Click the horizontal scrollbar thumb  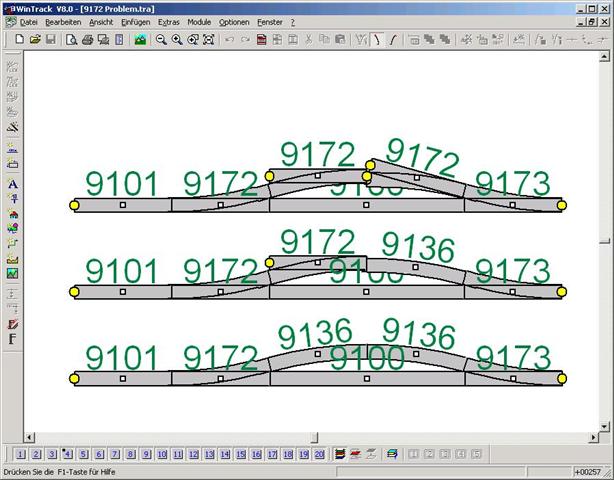tap(314, 437)
